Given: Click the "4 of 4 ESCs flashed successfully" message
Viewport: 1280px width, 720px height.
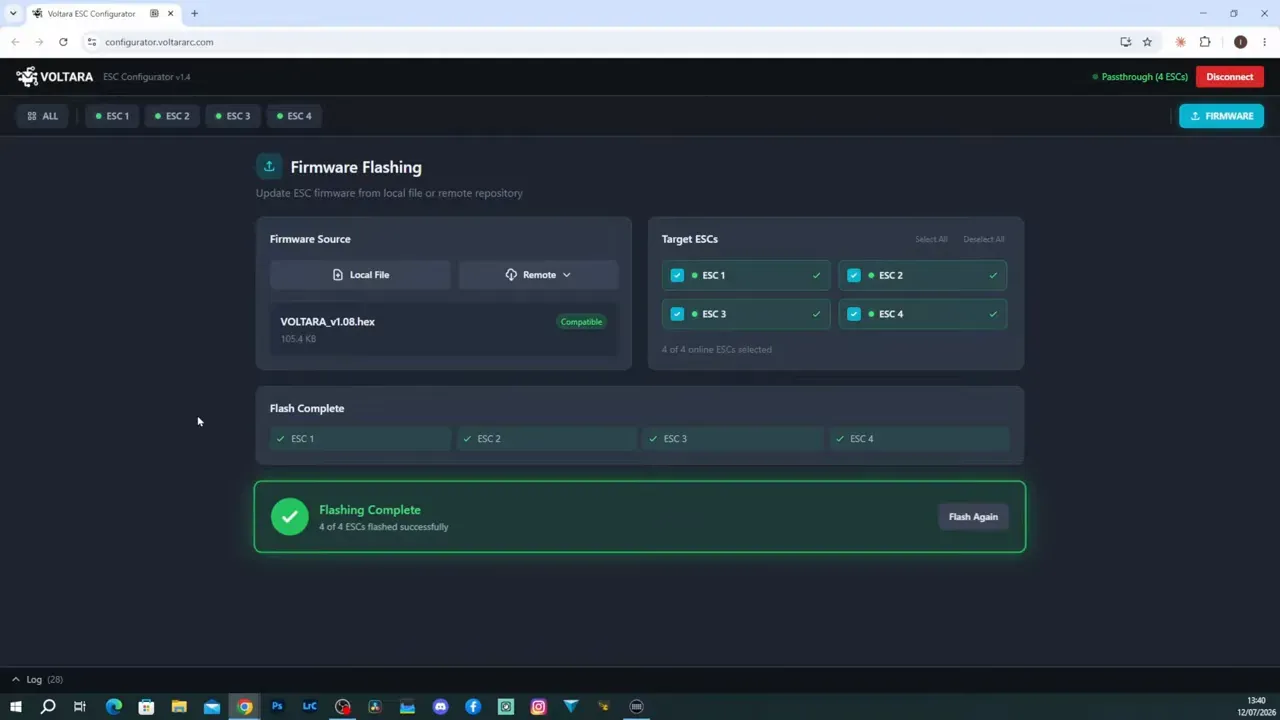Looking at the screenshot, I should (383, 527).
